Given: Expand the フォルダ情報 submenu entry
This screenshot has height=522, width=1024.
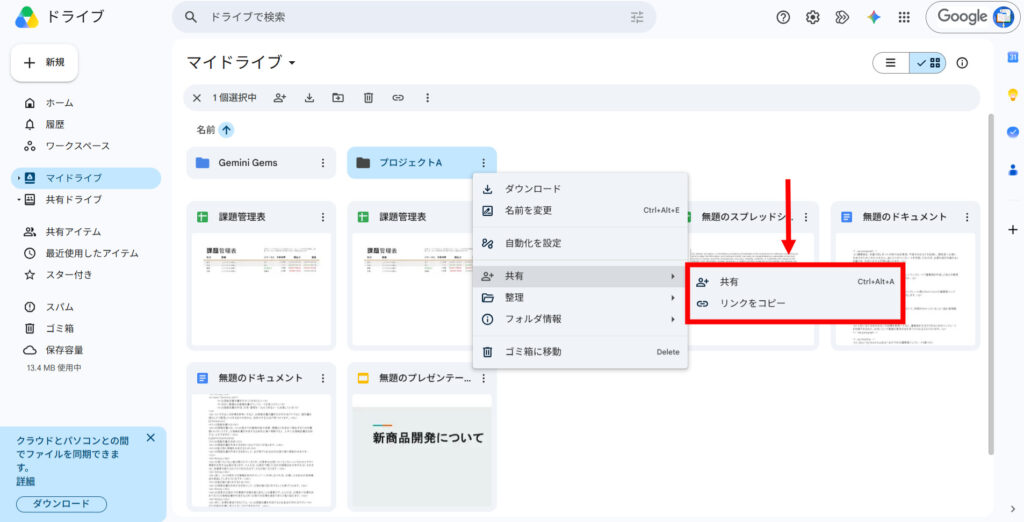Looking at the screenshot, I should pos(580,319).
